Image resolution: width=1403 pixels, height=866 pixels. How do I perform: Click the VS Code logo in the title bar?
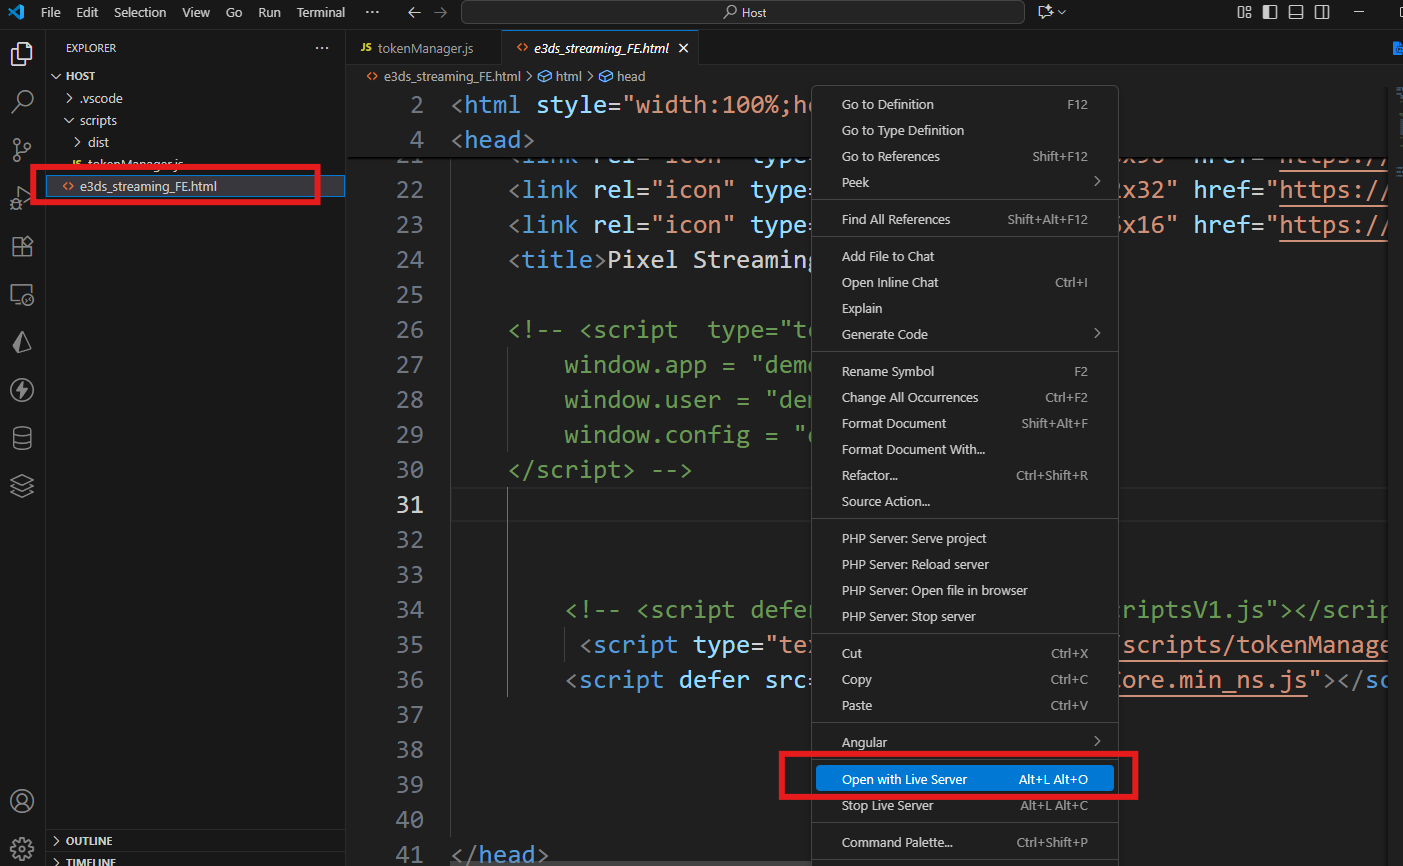[16, 12]
